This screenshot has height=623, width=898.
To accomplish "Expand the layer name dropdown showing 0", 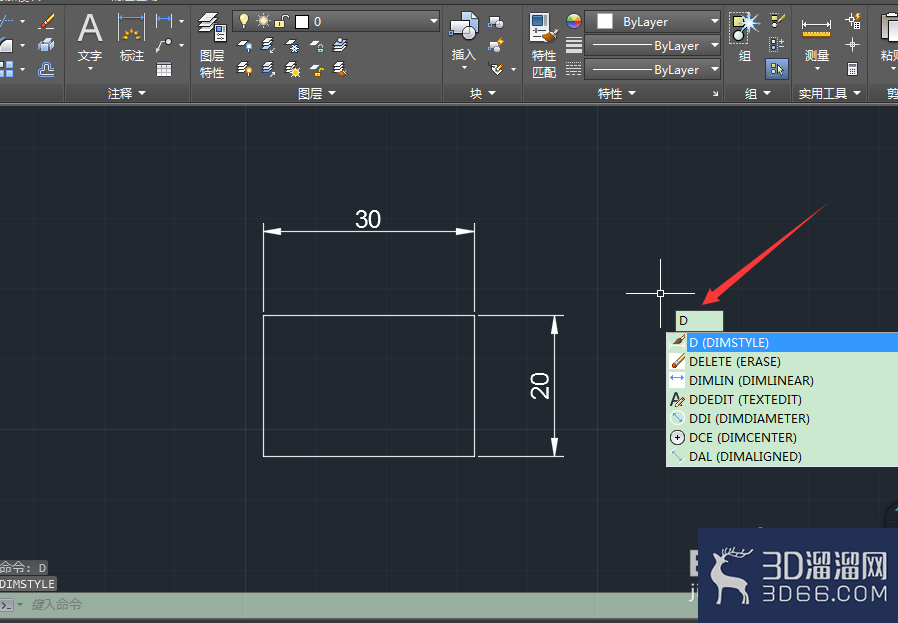I will click(x=336, y=22).
